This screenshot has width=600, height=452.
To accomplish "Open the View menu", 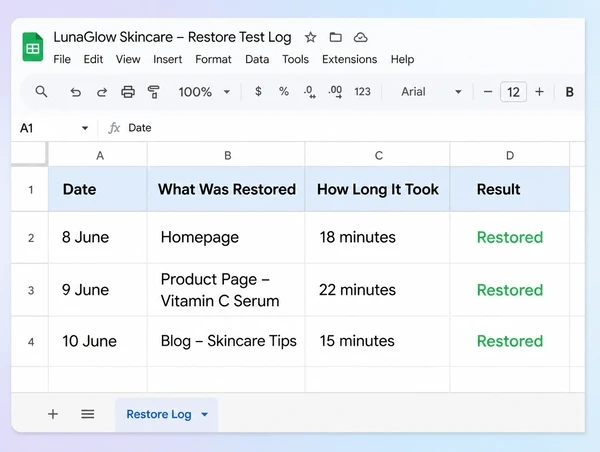I will (128, 59).
